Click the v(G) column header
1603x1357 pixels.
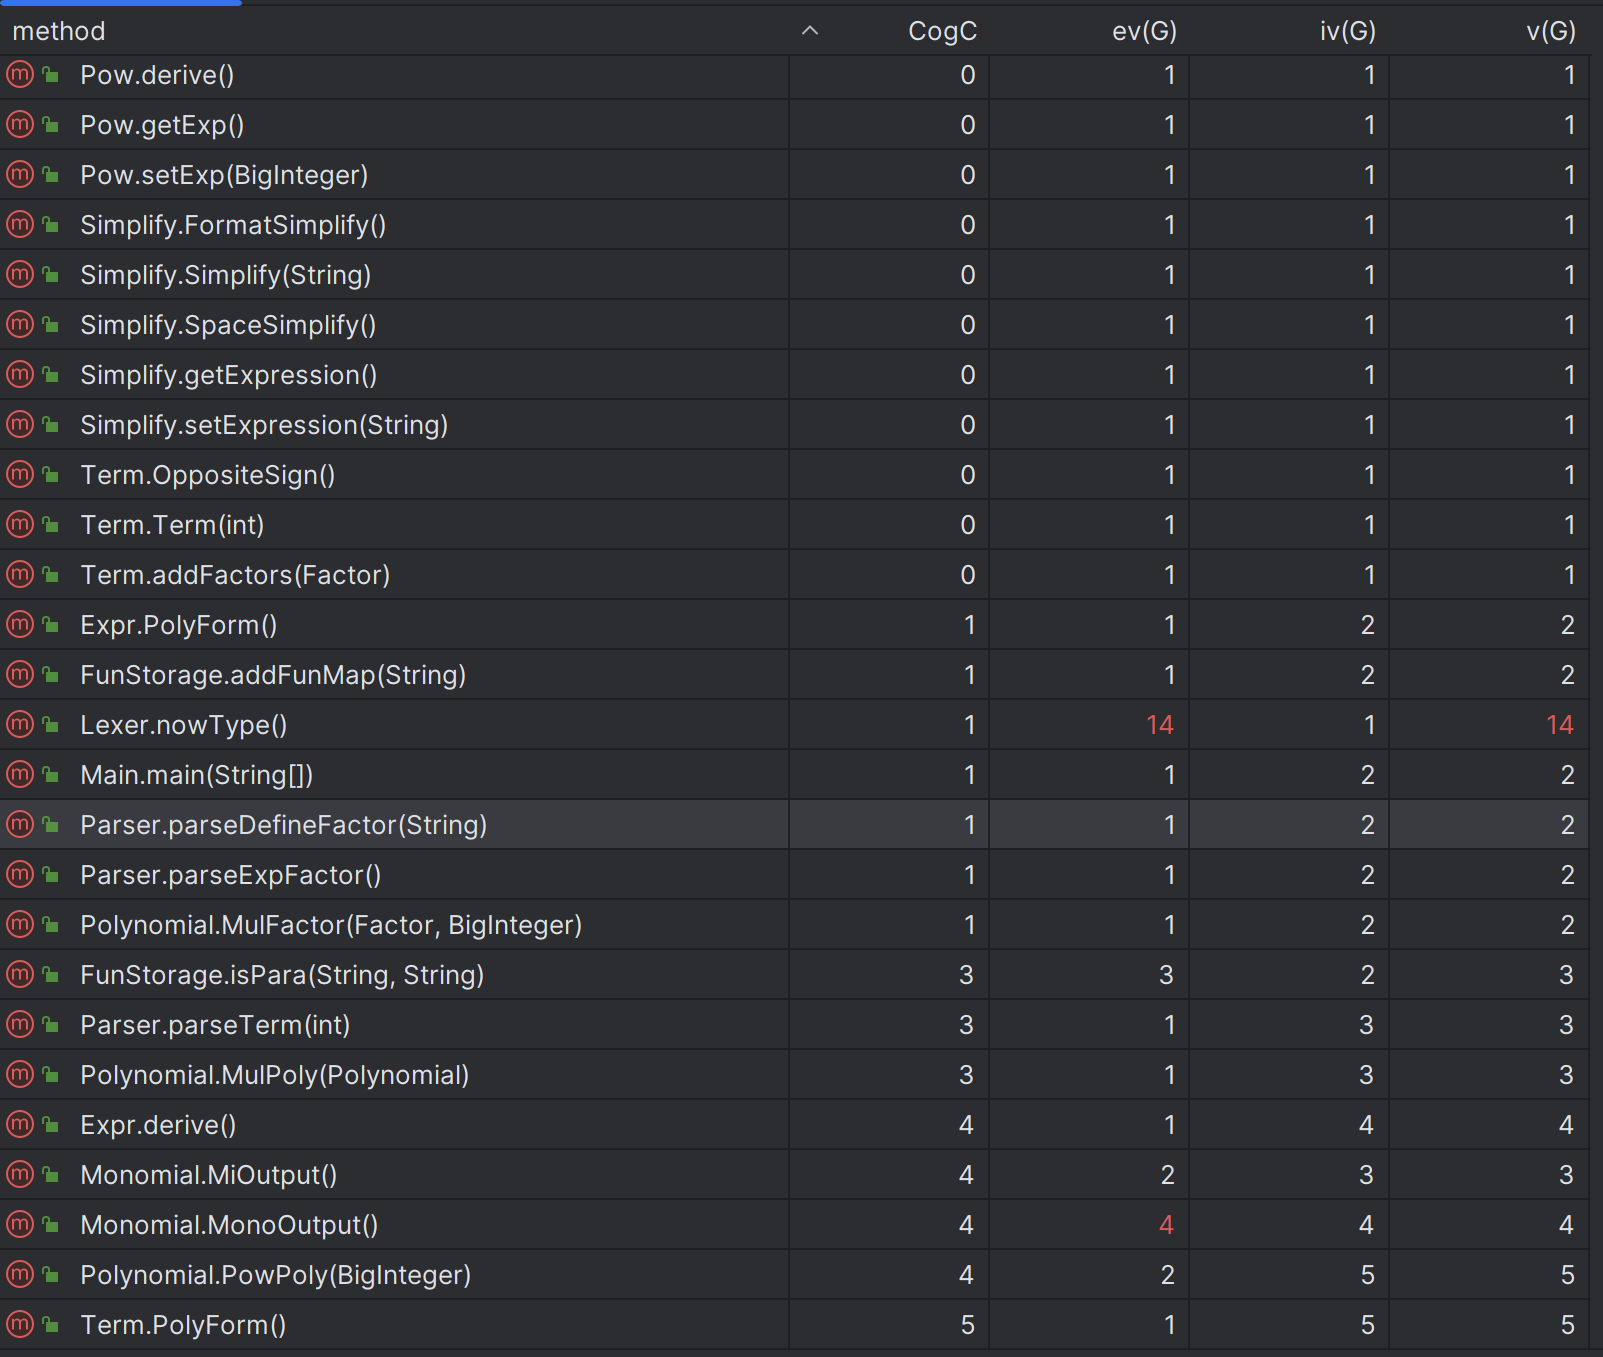[x=1551, y=31]
